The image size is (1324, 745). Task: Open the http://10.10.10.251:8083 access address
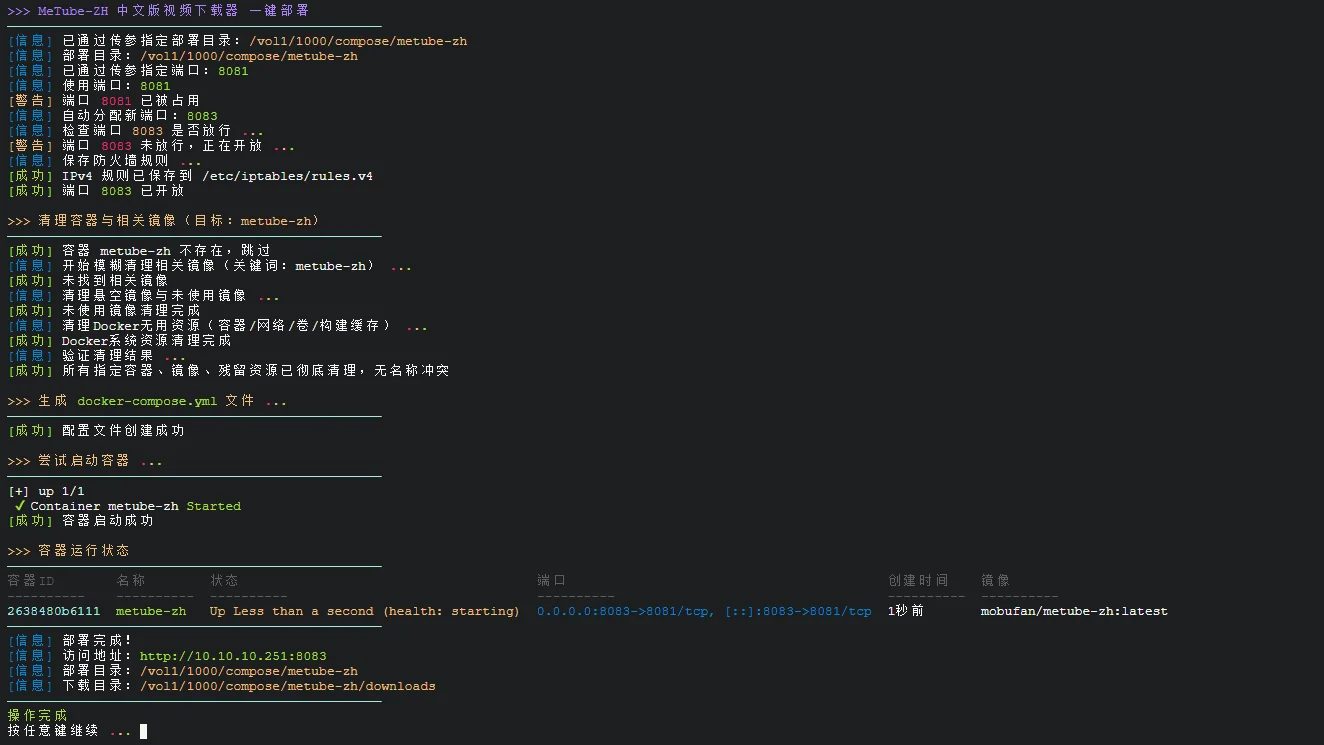(233, 656)
